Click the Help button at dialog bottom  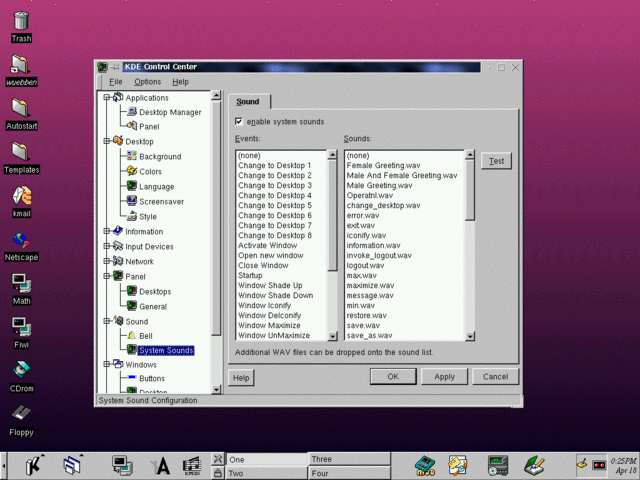tap(241, 378)
